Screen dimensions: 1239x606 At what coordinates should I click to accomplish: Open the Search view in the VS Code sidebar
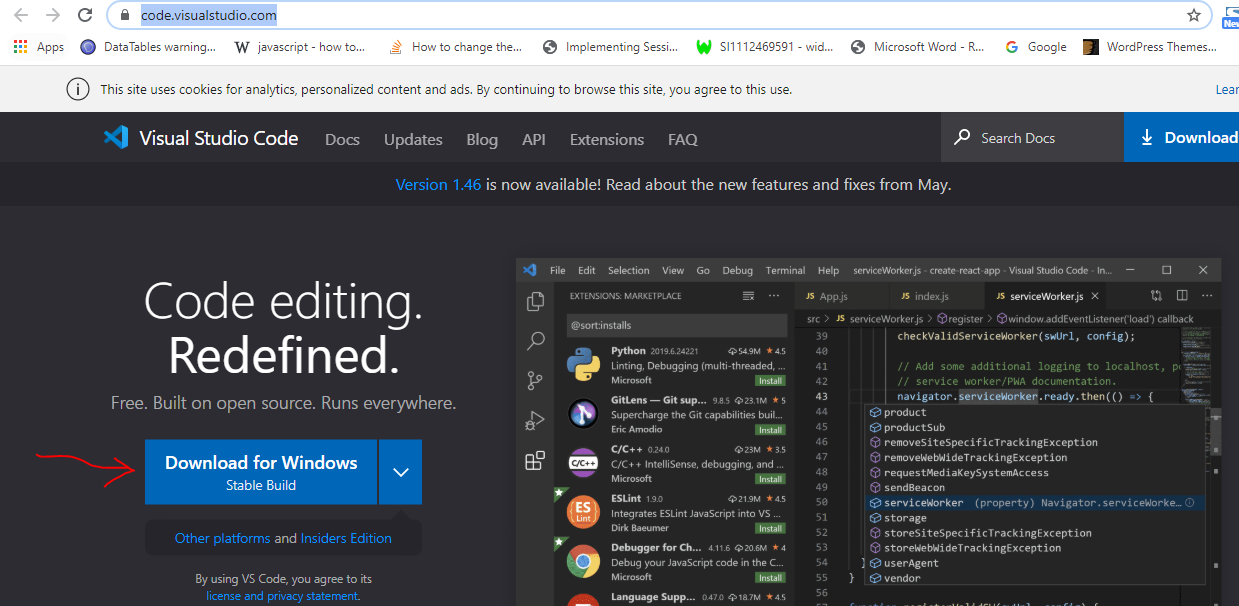click(535, 341)
